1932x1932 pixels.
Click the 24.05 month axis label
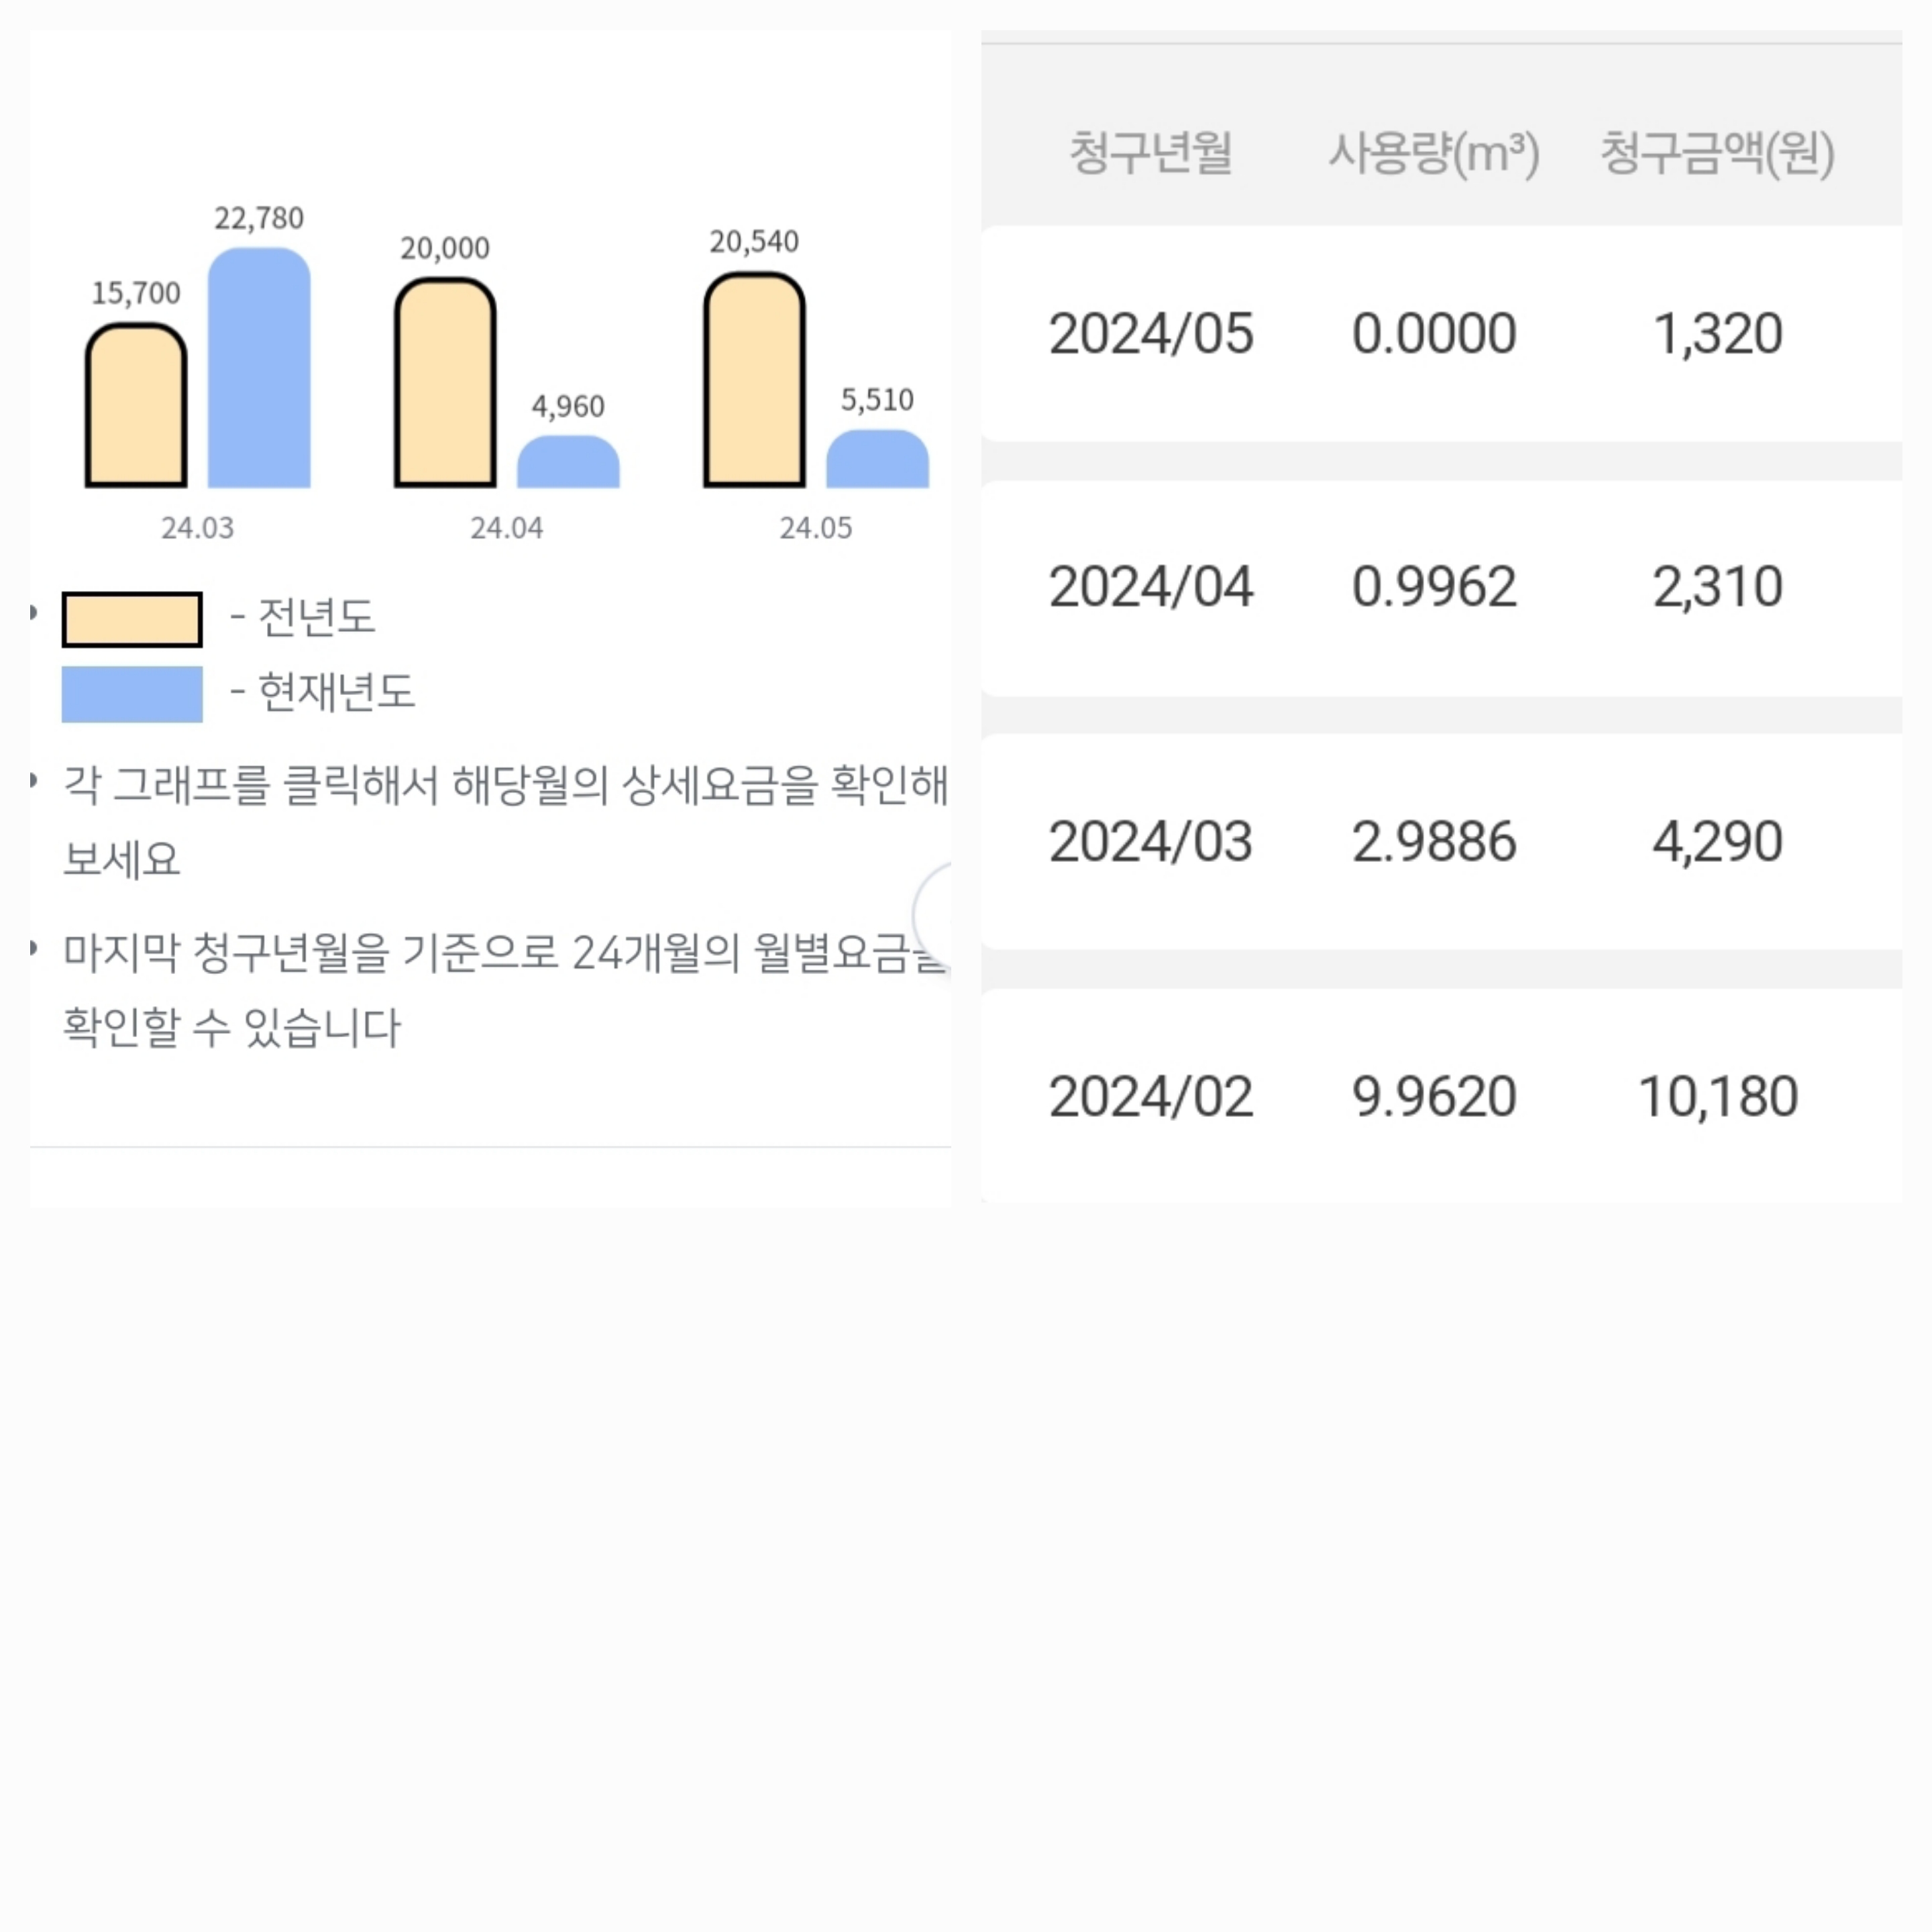(x=816, y=528)
